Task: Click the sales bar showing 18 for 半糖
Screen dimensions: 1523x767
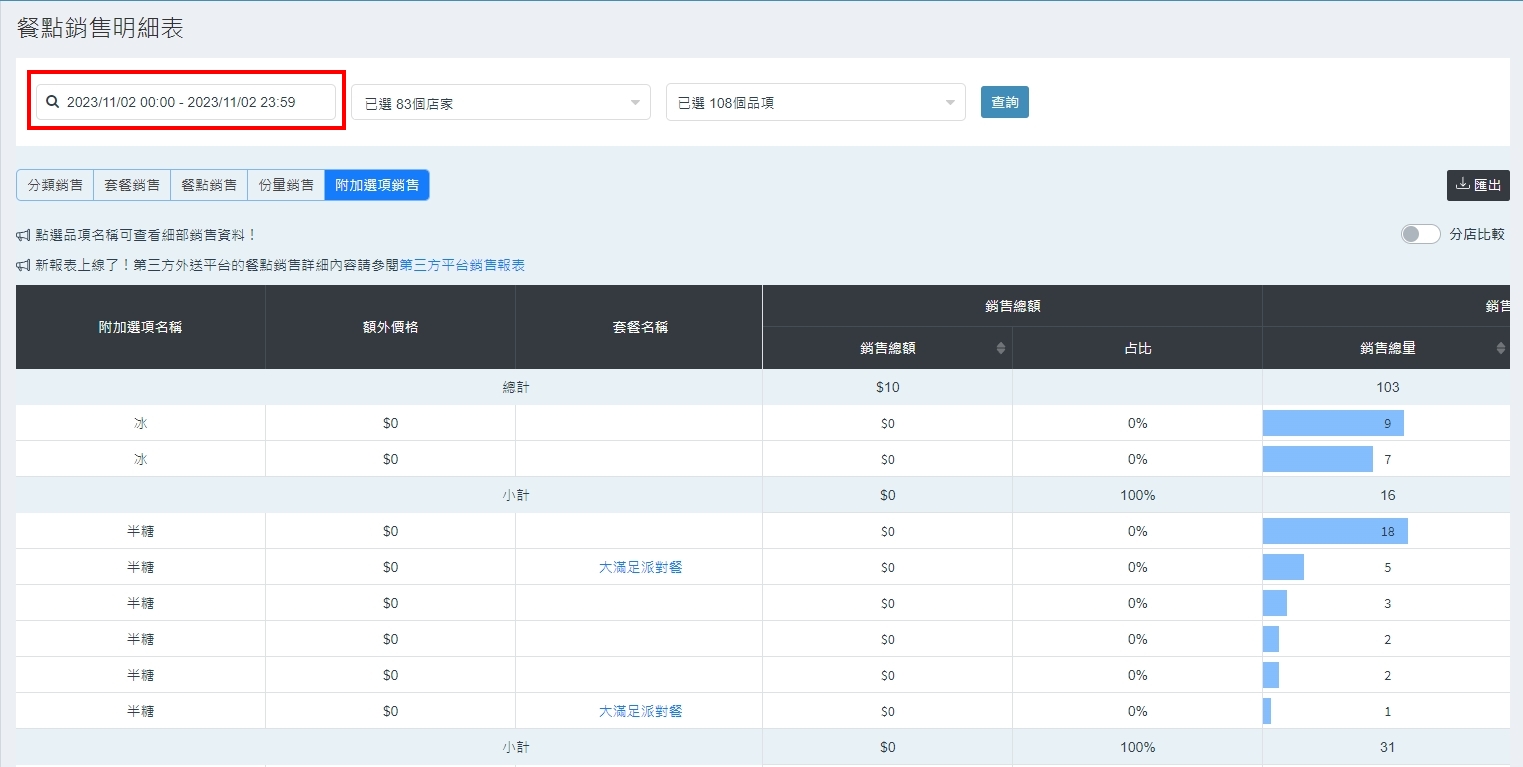Action: pos(1335,531)
